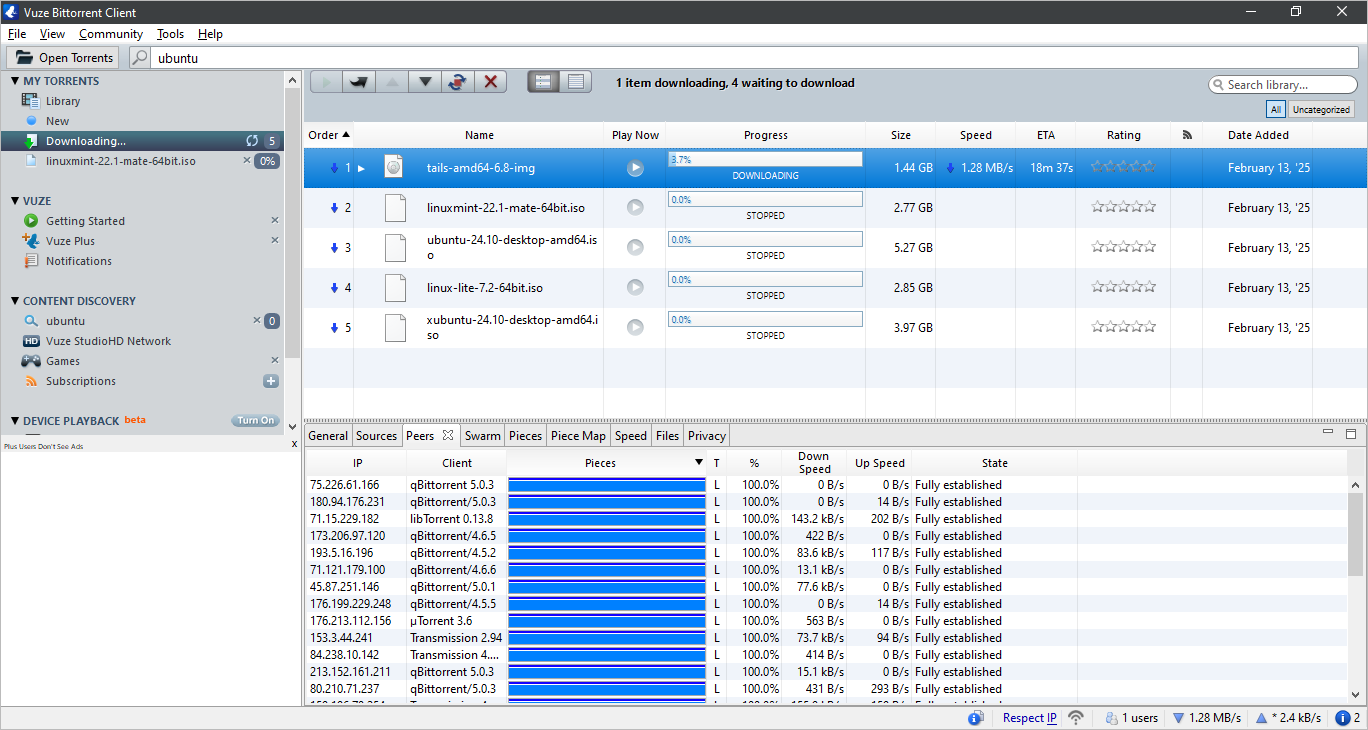Close linuxmint sidebar entry with X
Image resolution: width=1368 pixels, height=730 pixels.
(247, 160)
